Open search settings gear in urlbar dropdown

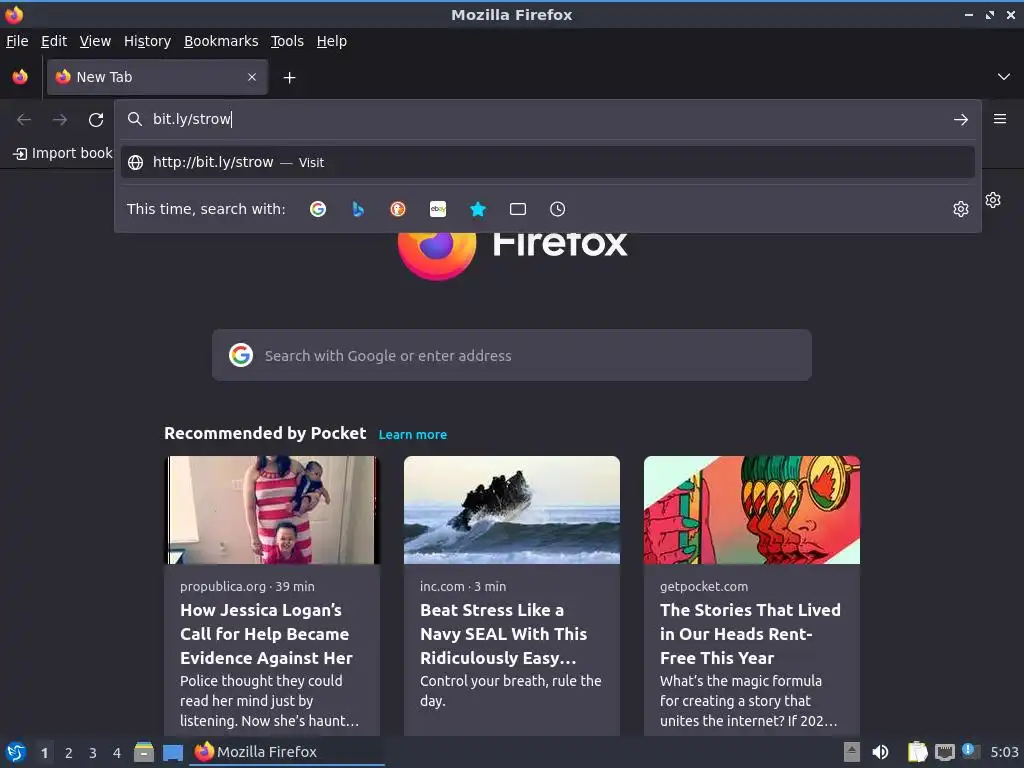[x=961, y=209]
